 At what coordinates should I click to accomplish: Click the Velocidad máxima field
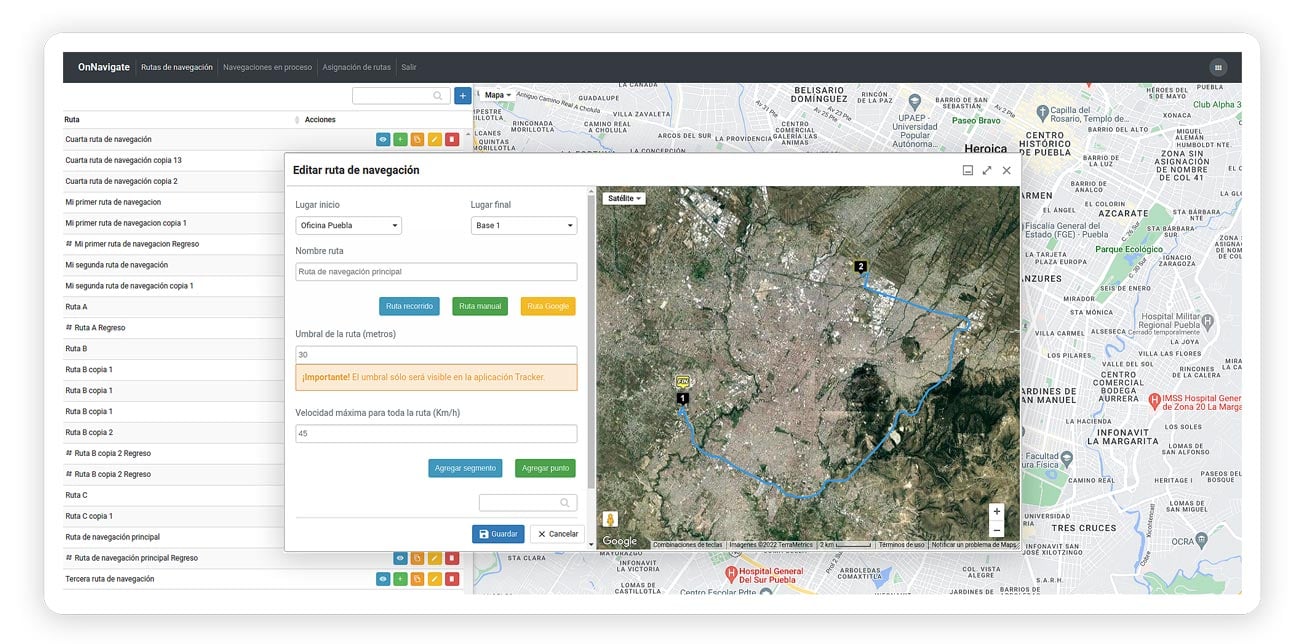click(x=436, y=434)
